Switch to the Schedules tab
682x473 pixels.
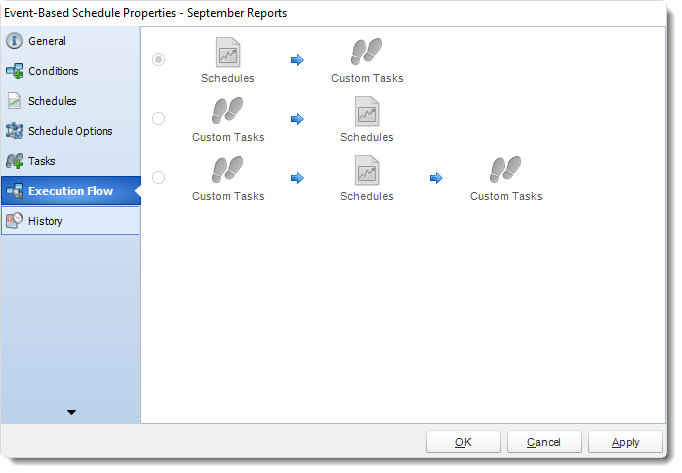click(71, 101)
